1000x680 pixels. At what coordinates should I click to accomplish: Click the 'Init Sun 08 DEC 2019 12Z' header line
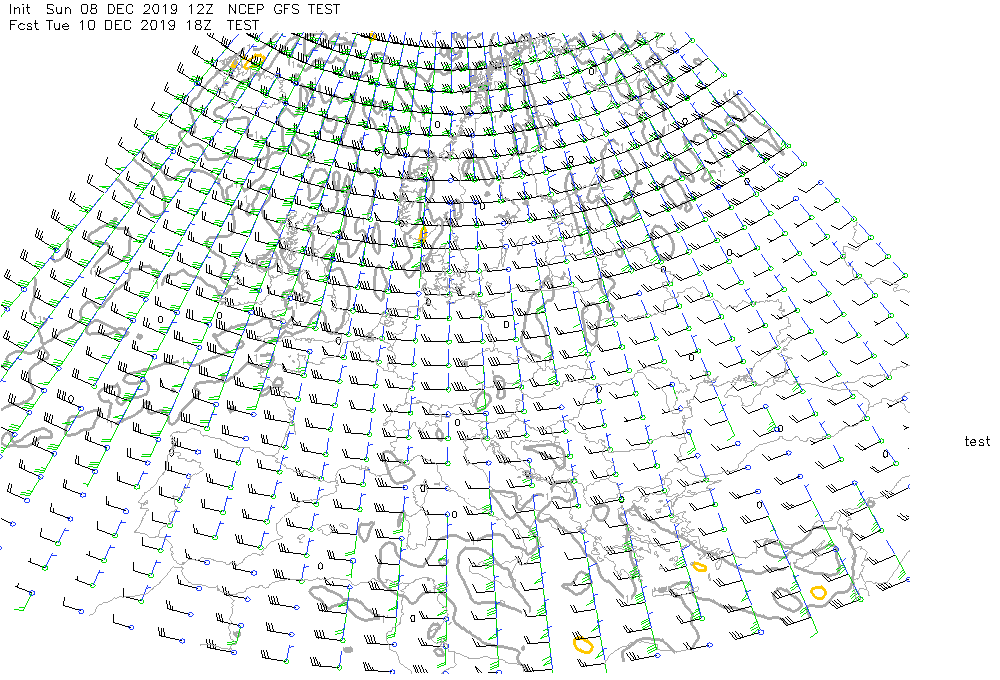coord(111,10)
